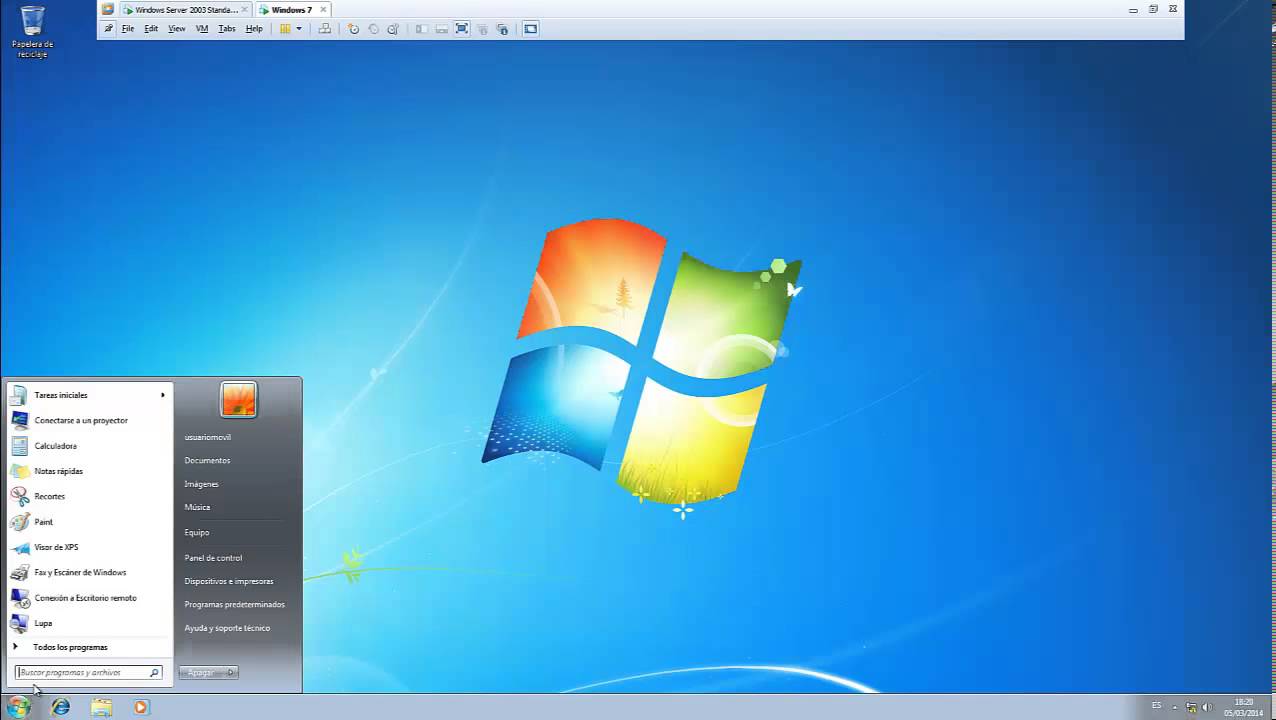Screen dimensions: 1276x720
Task: Close the Windows Server 2003 tab
Action: [x=246, y=10]
